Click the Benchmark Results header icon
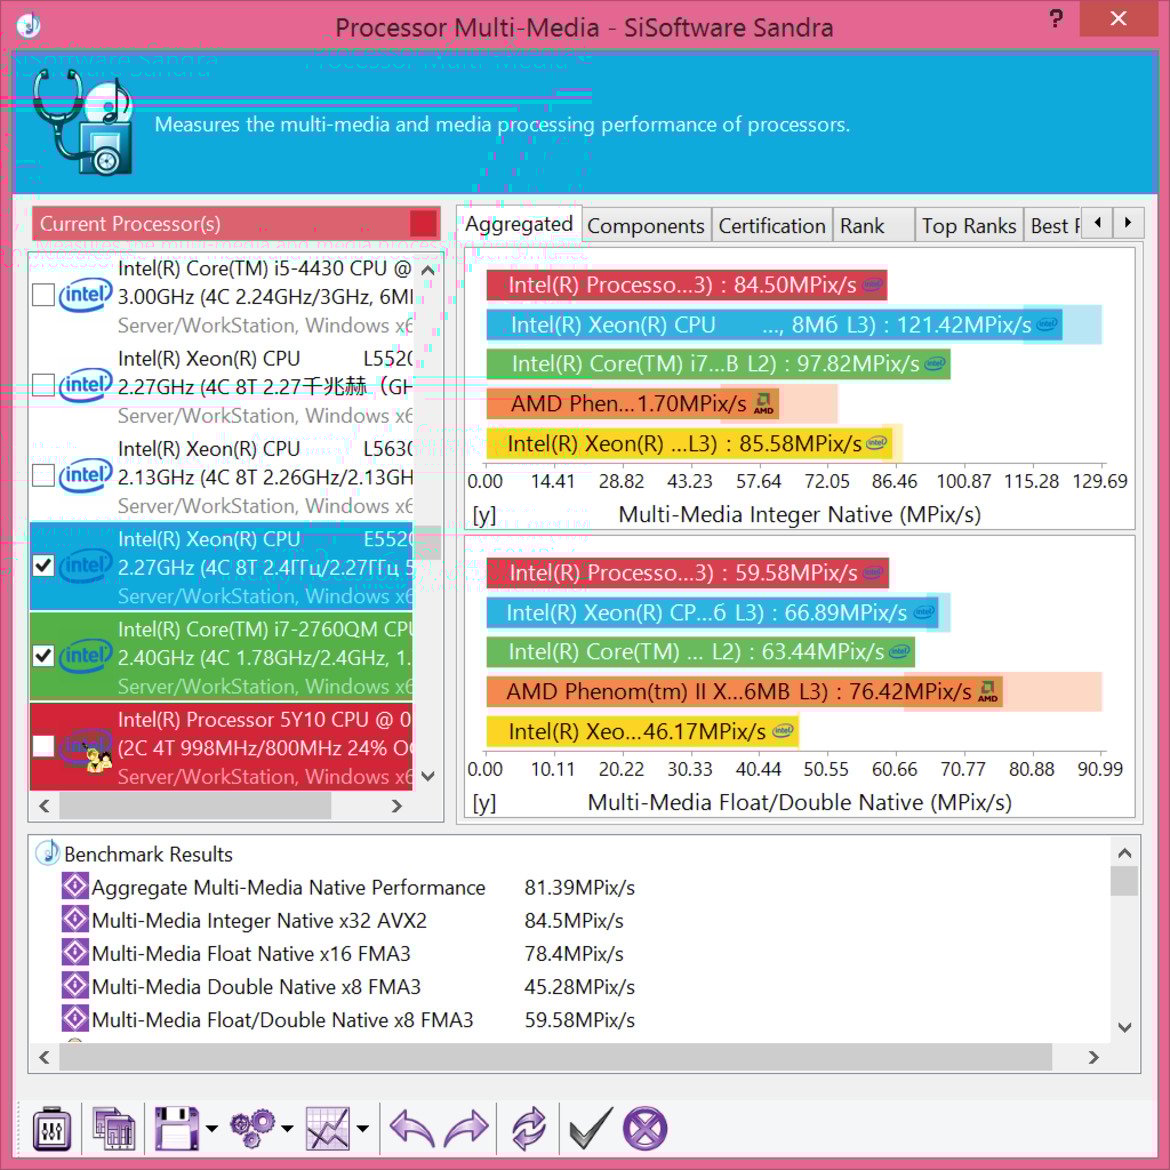This screenshot has width=1170, height=1170. click(48, 853)
